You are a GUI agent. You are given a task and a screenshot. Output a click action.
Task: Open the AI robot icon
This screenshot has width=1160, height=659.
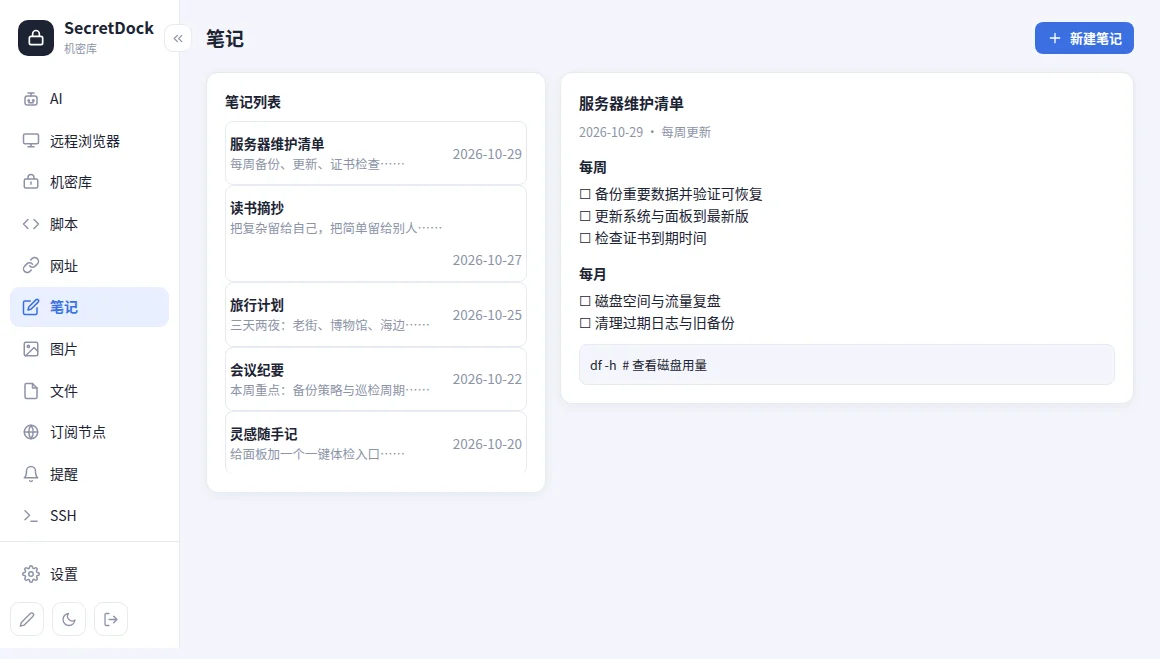(31, 99)
